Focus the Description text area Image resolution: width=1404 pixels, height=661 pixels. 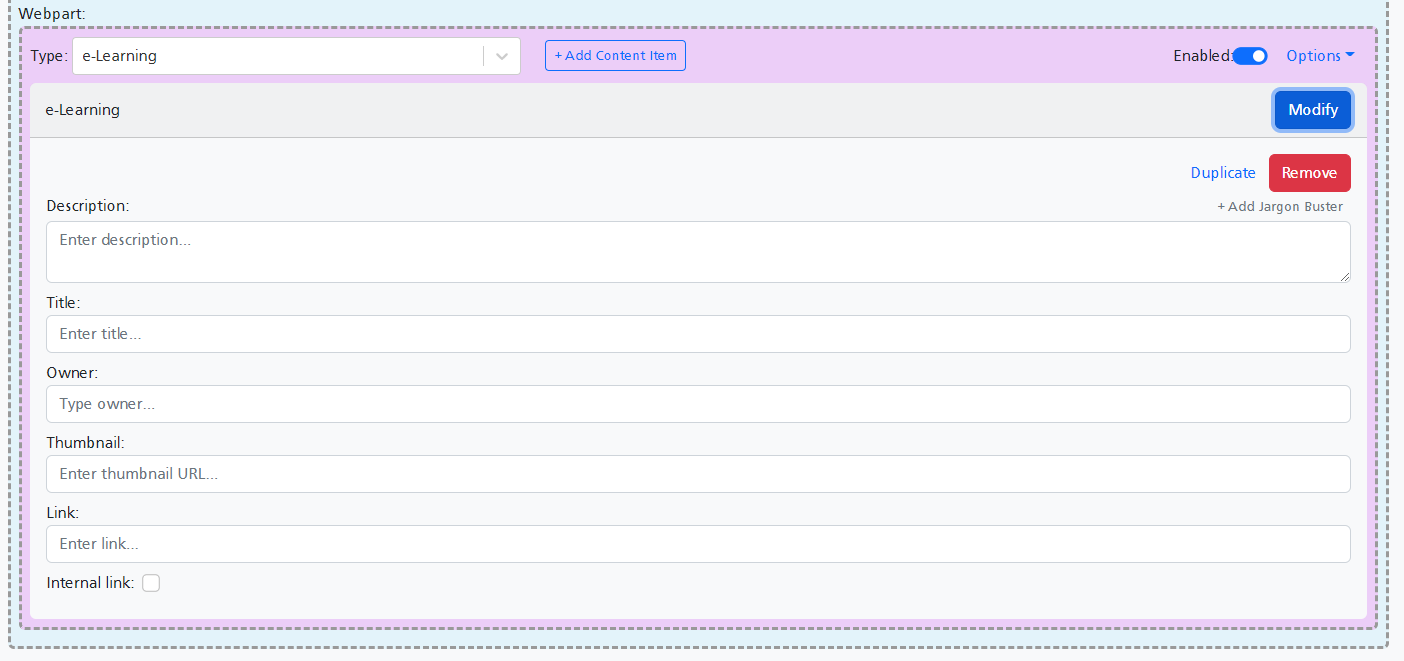click(x=698, y=252)
